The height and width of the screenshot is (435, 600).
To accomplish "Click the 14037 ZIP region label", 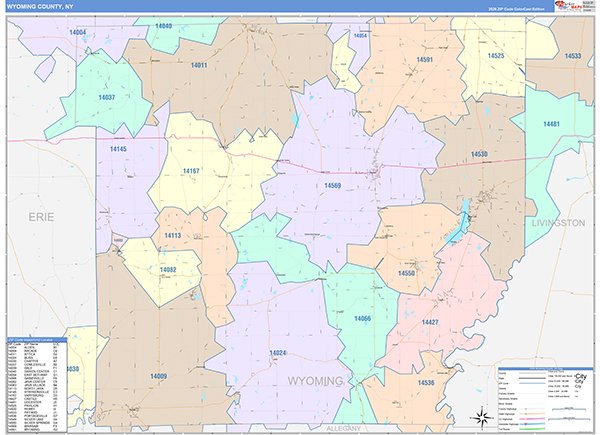I will pyautogui.click(x=107, y=98).
